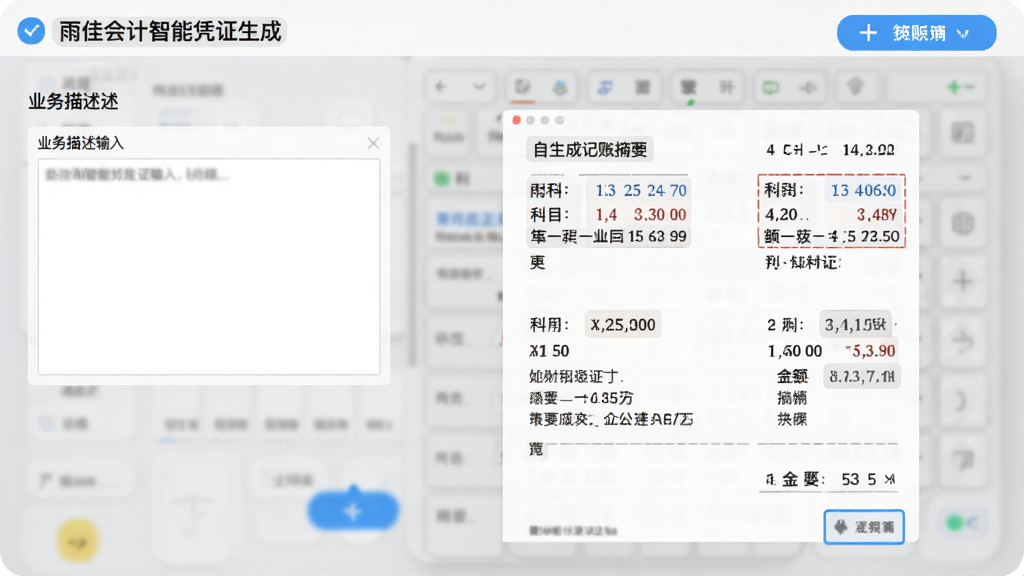Select the edit icon underlined in orange

[522, 88]
